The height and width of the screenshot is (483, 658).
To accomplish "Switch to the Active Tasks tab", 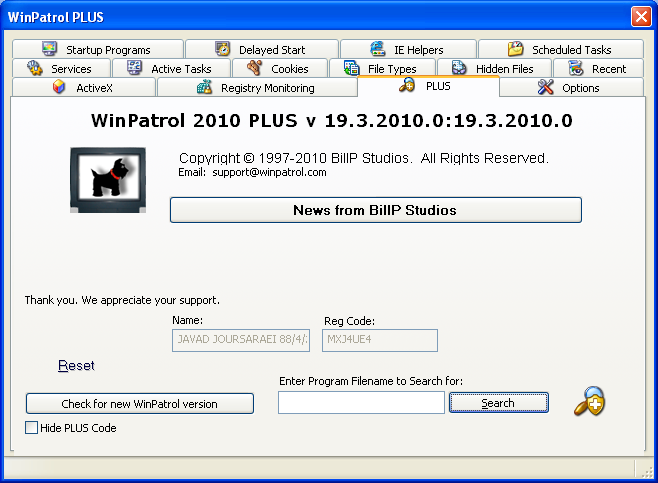I will pyautogui.click(x=172, y=68).
